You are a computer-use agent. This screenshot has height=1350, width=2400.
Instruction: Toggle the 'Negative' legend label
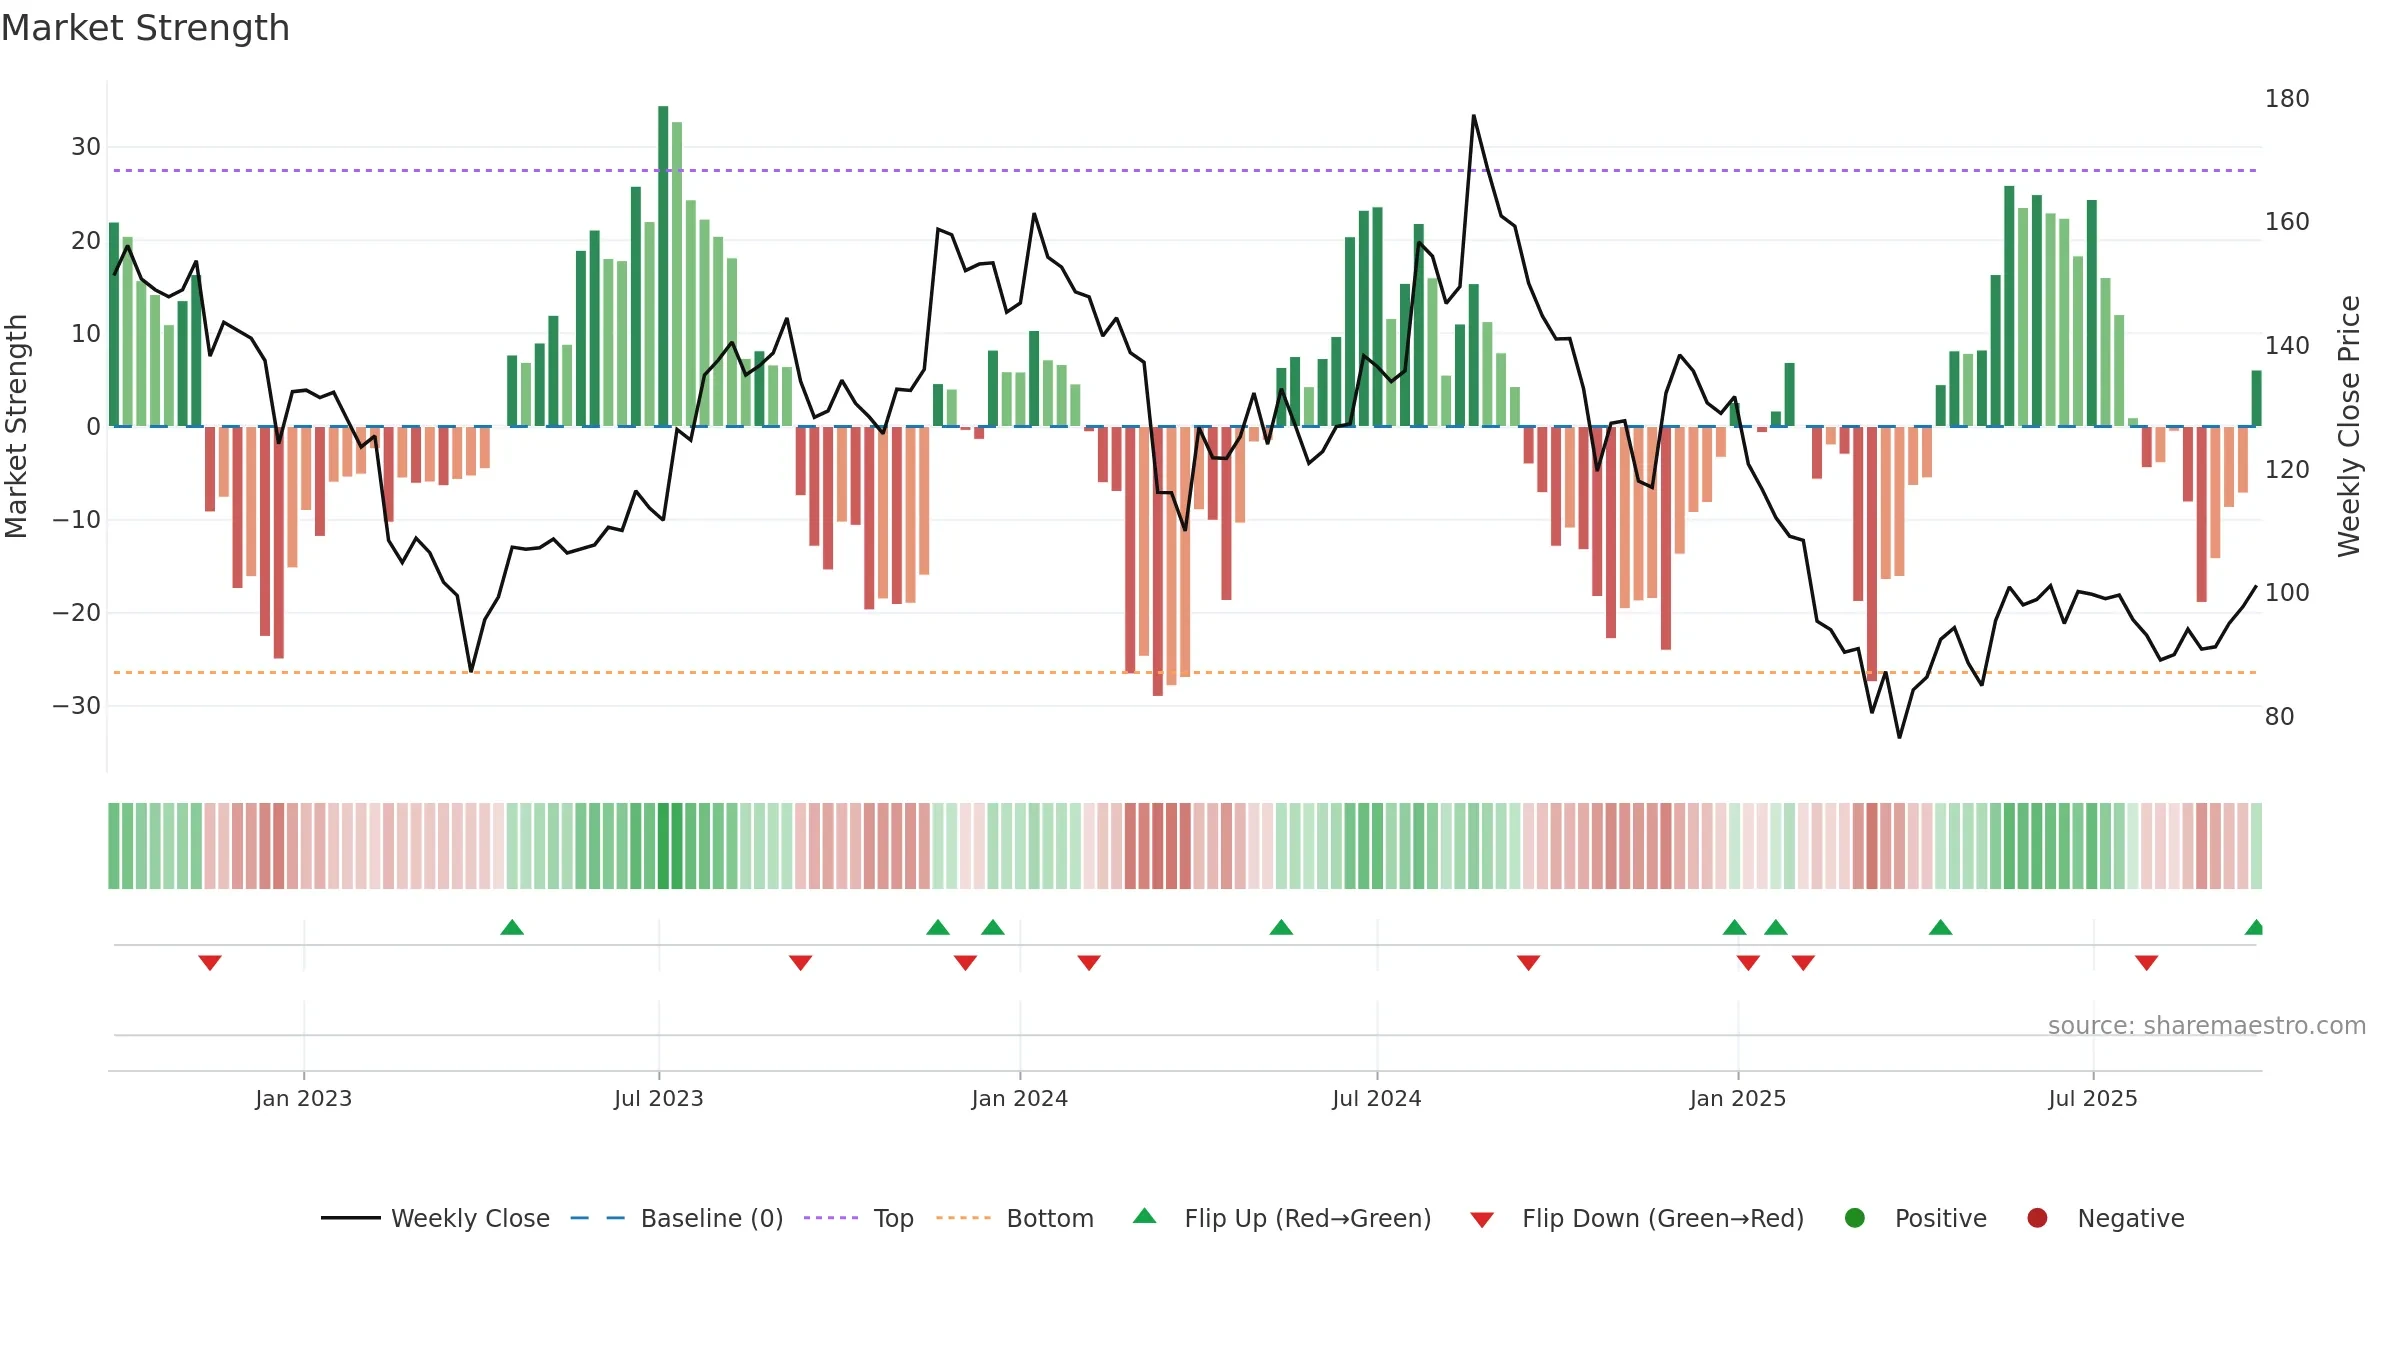click(x=2131, y=1218)
